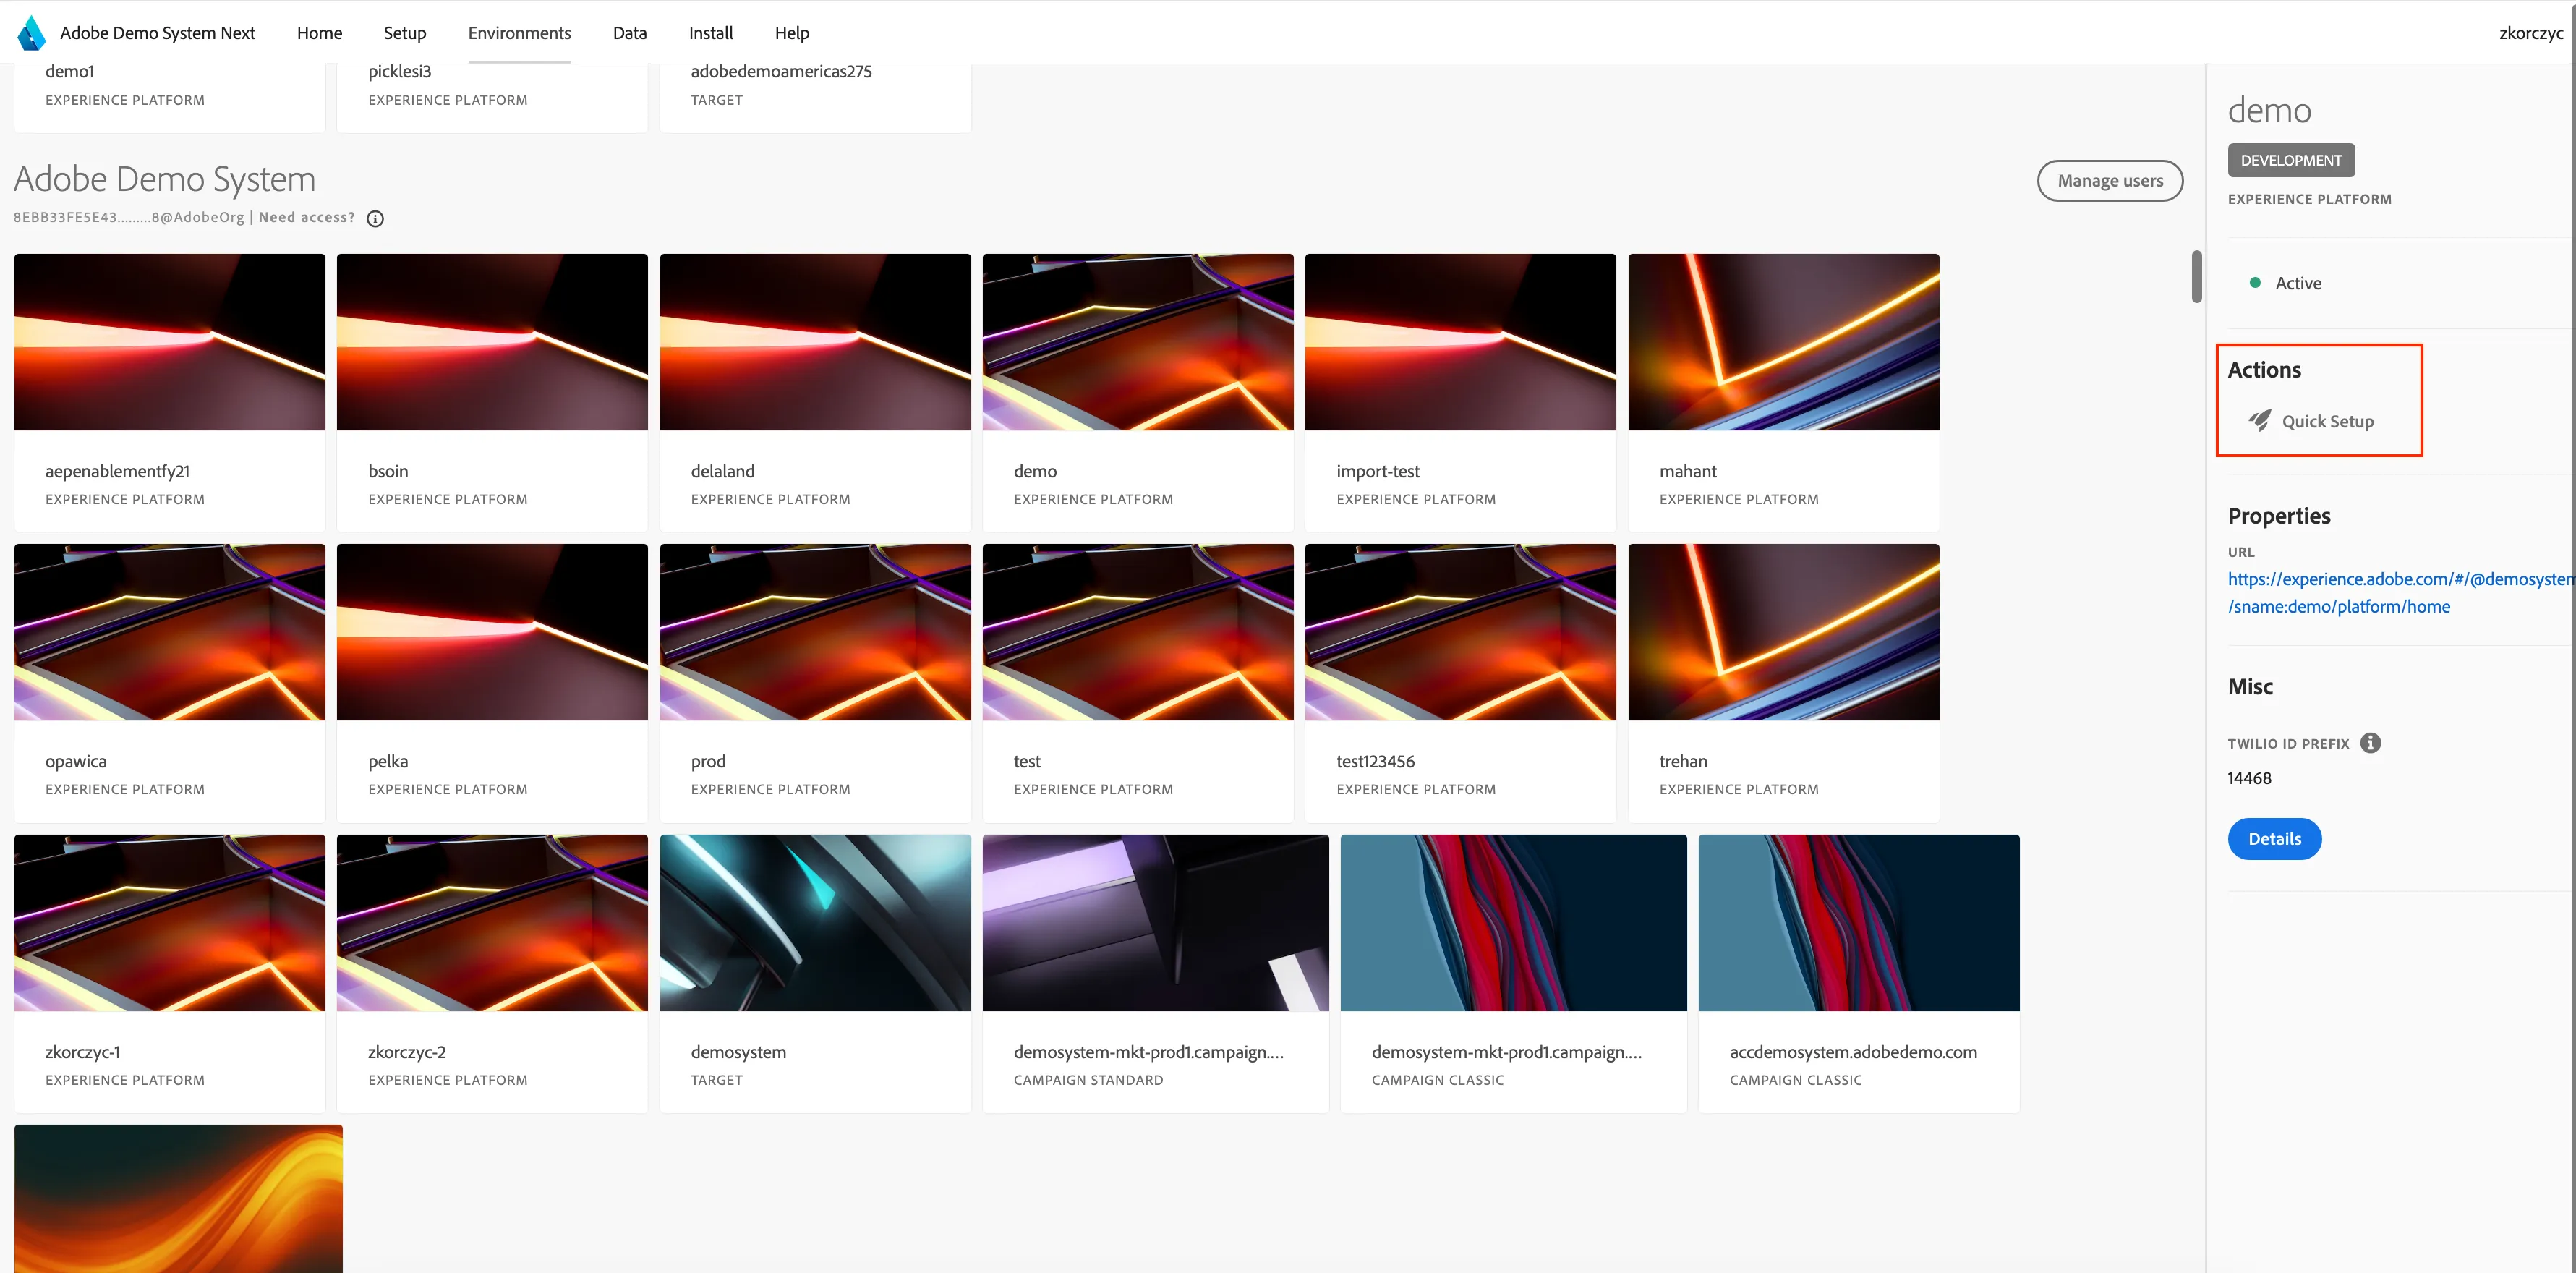Click the zkorczyc user name
Viewport: 2576px width, 1273px height.
(x=2531, y=33)
